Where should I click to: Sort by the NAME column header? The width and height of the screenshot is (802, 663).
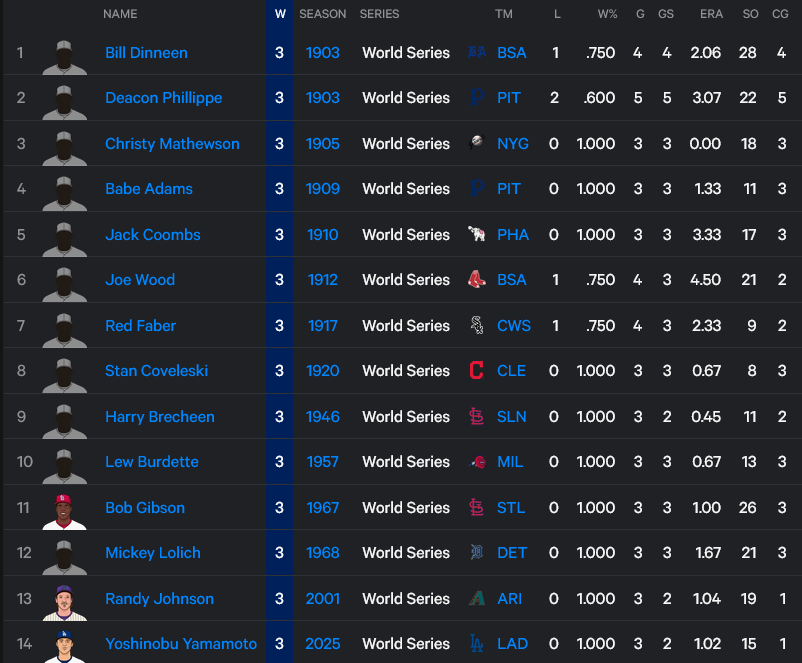(120, 14)
